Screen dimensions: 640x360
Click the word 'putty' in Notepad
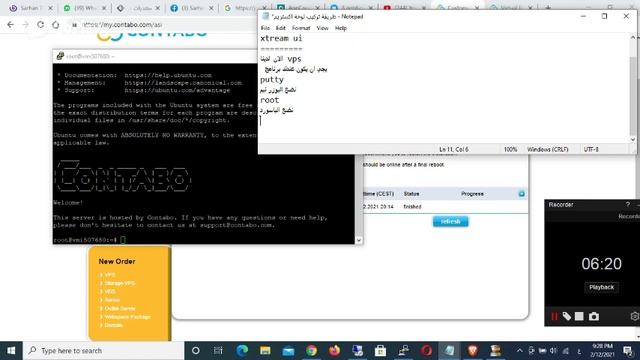click(272, 80)
